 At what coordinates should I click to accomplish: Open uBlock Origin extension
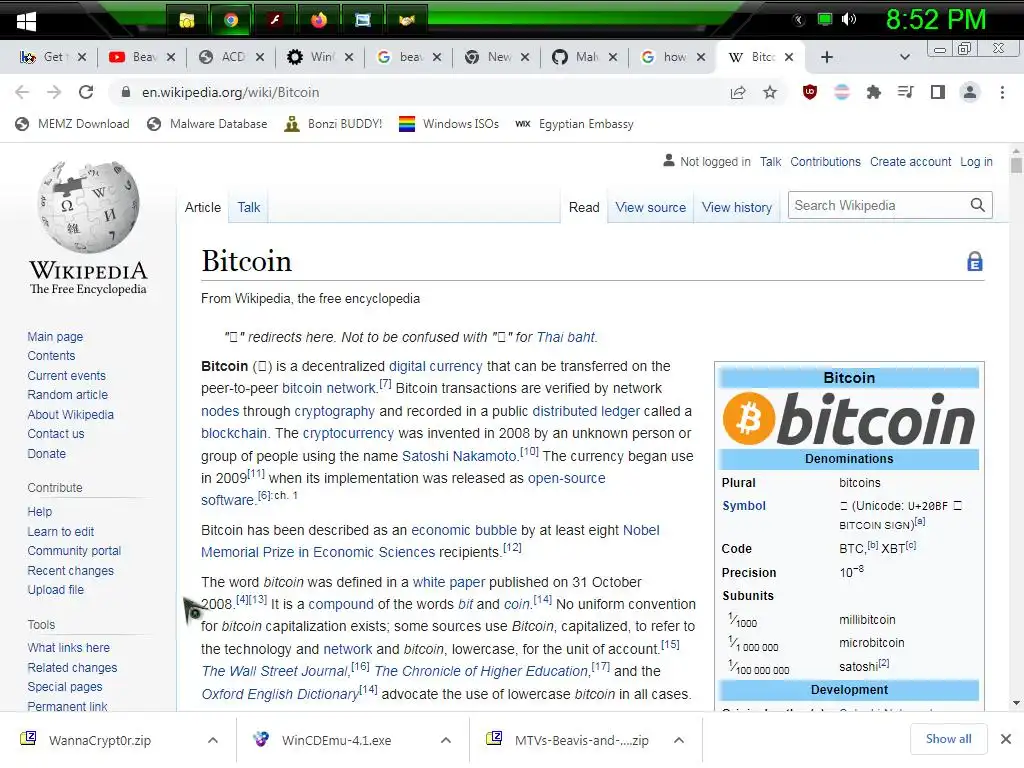point(810,92)
